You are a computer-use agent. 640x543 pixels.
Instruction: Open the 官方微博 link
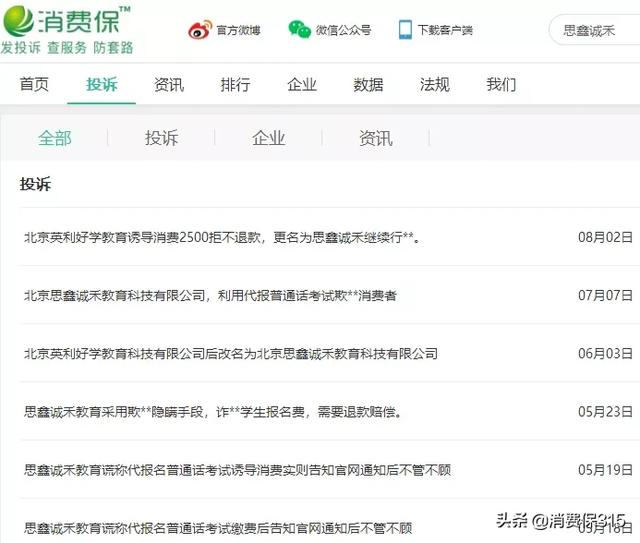238,30
